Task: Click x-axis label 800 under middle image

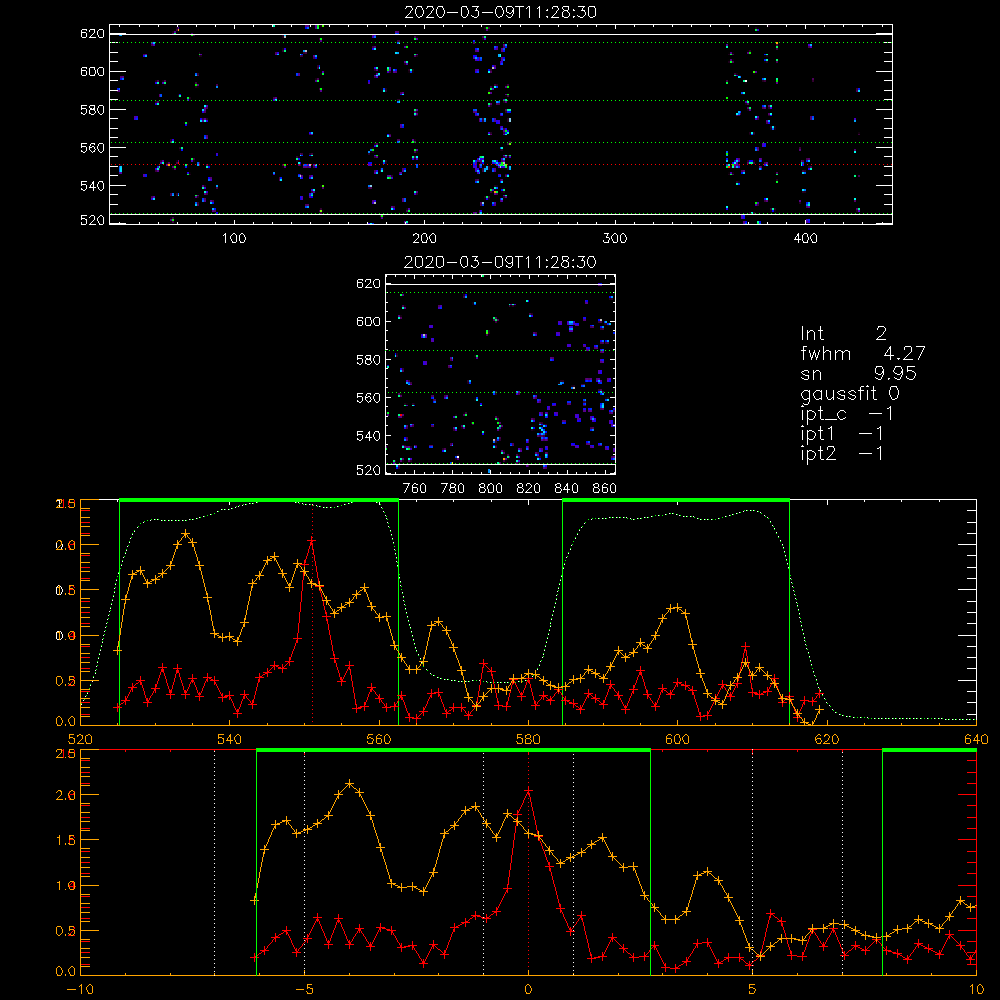Action: pyautogui.click(x=490, y=489)
